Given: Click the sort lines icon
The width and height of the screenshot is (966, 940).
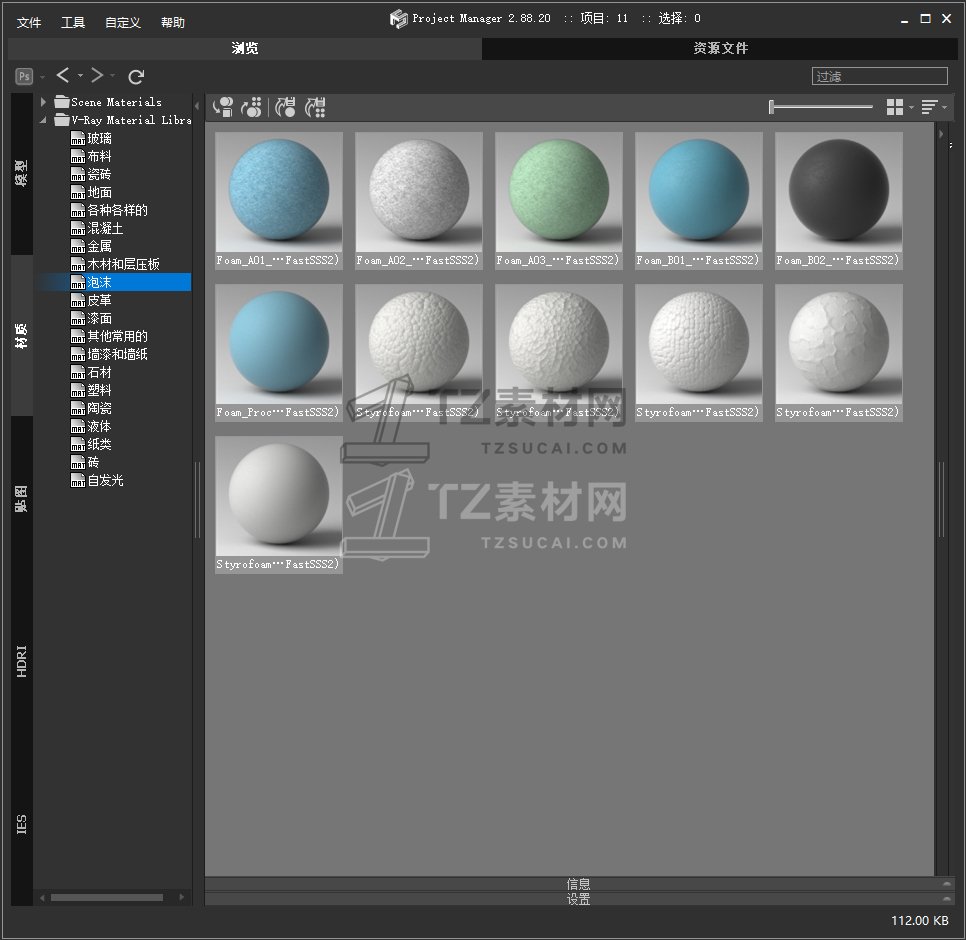Looking at the screenshot, I should point(929,107).
